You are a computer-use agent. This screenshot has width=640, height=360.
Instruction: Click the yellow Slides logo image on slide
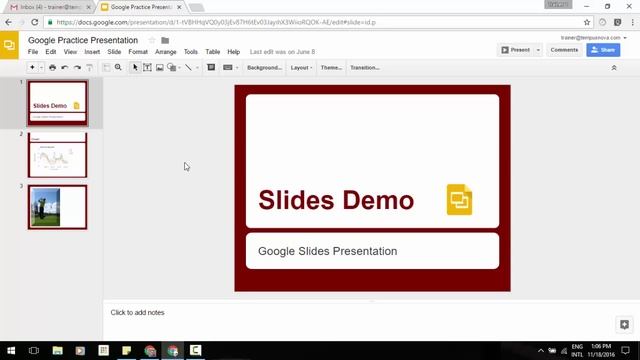pyautogui.click(x=460, y=200)
